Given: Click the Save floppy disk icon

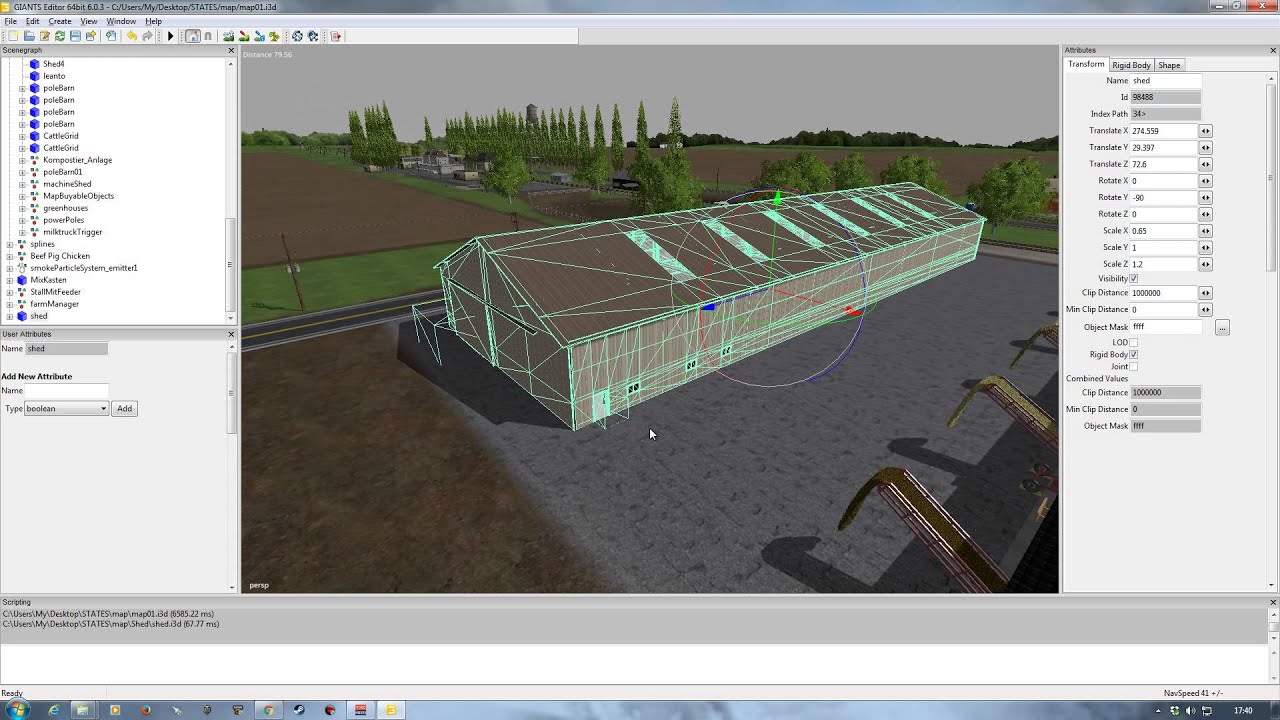Looking at the screenshot, I should (75, 36).
